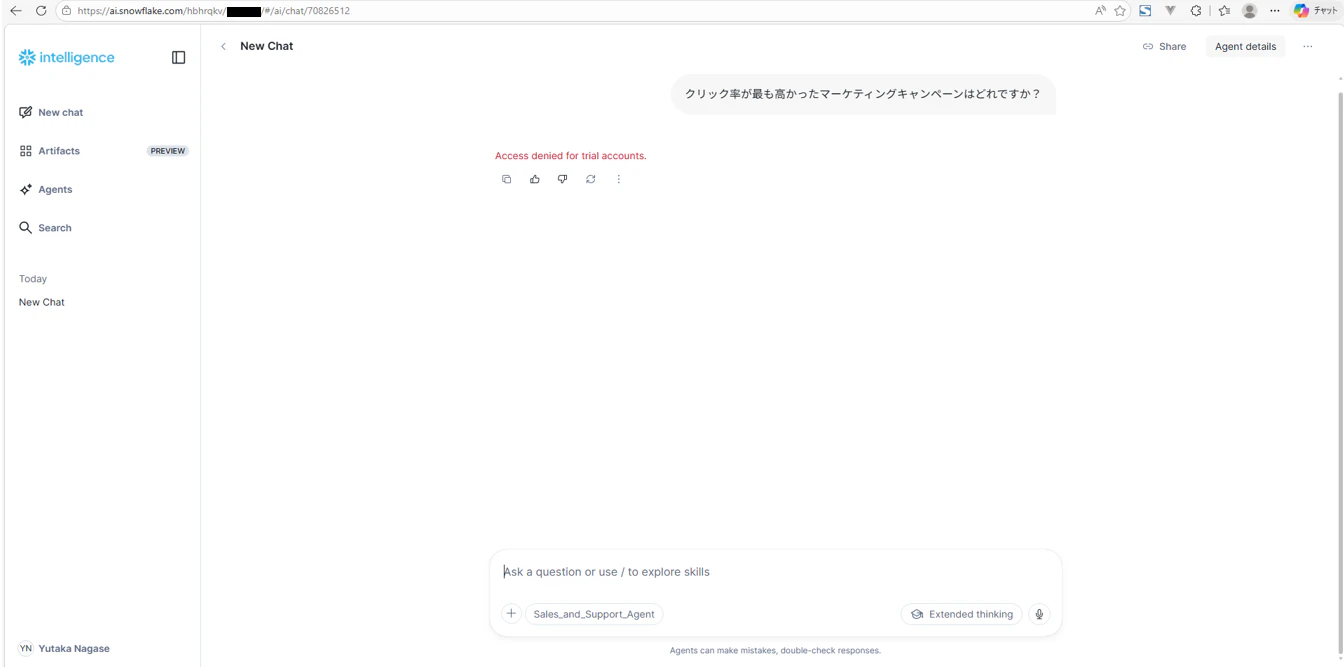Click the plus attach button
This screenshot has width=1344, height=667.
tap(511, 614)
